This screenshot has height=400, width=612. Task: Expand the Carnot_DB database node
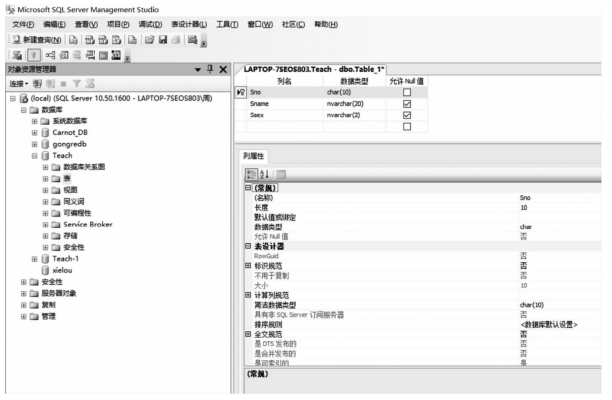(35, 133)
